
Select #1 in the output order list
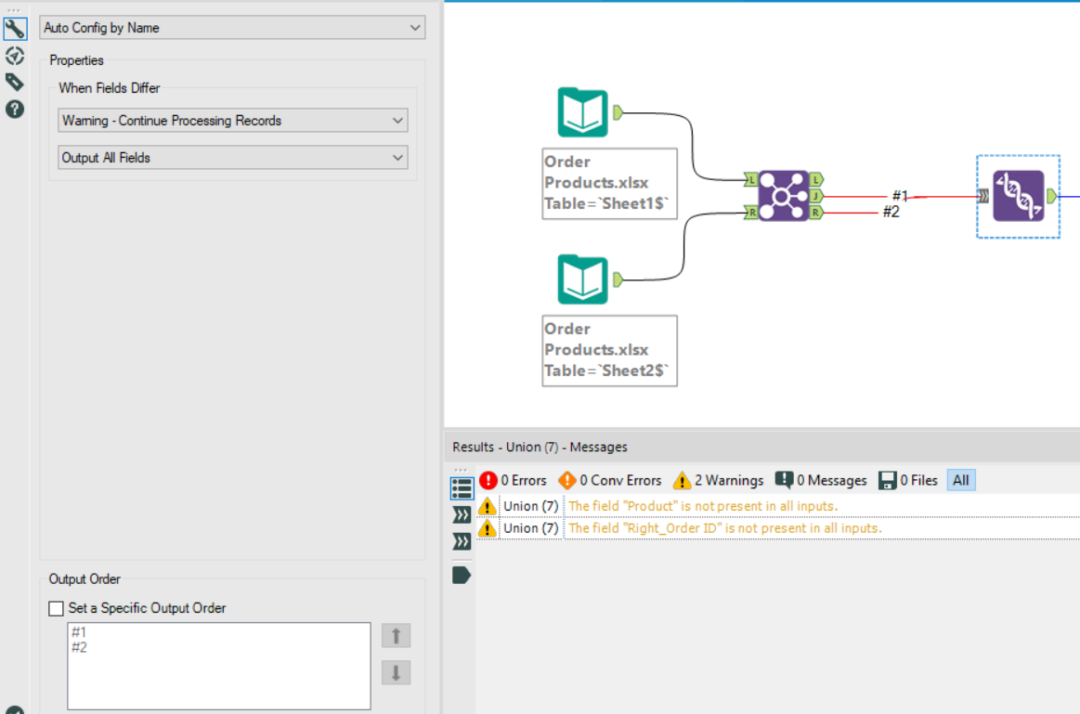(79, 631)
